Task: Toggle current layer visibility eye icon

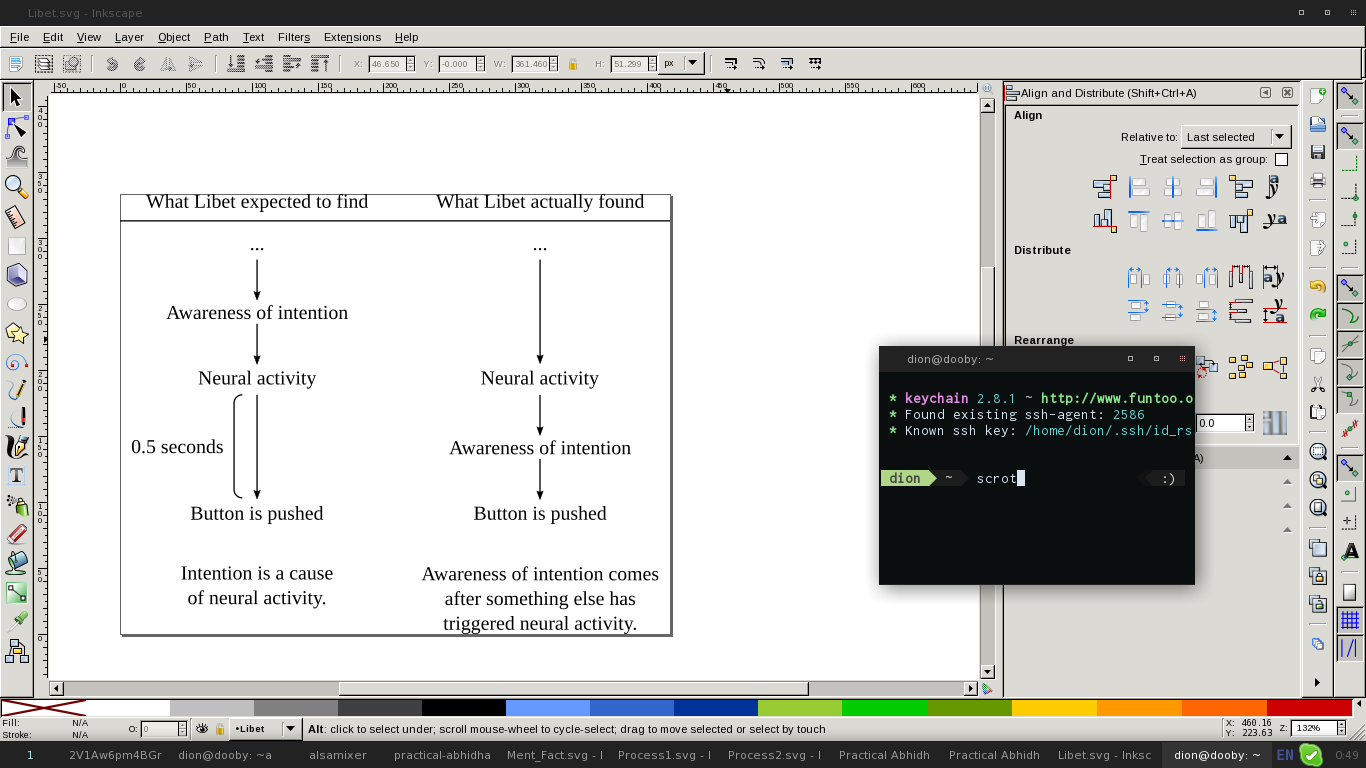Action: click(x=202, y=729)
